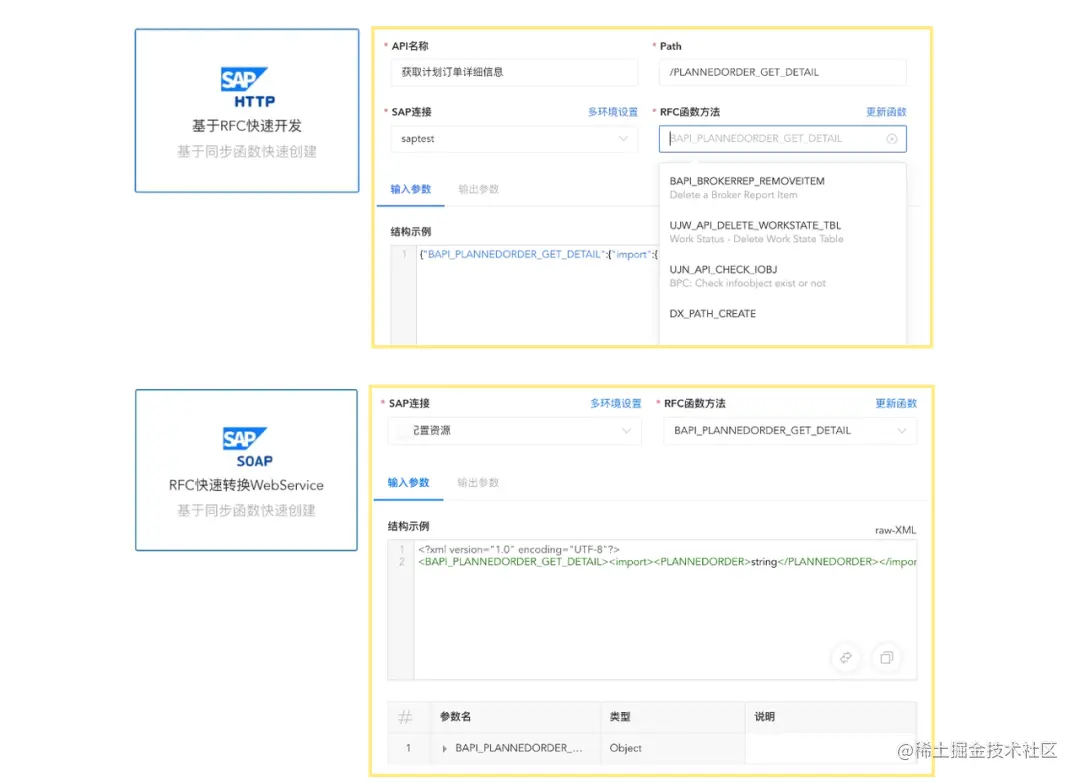This screenshot has height=783, width=1080.
Task: Open the saptest SAP连接 dropdown
Action: [x=513, y=138]
